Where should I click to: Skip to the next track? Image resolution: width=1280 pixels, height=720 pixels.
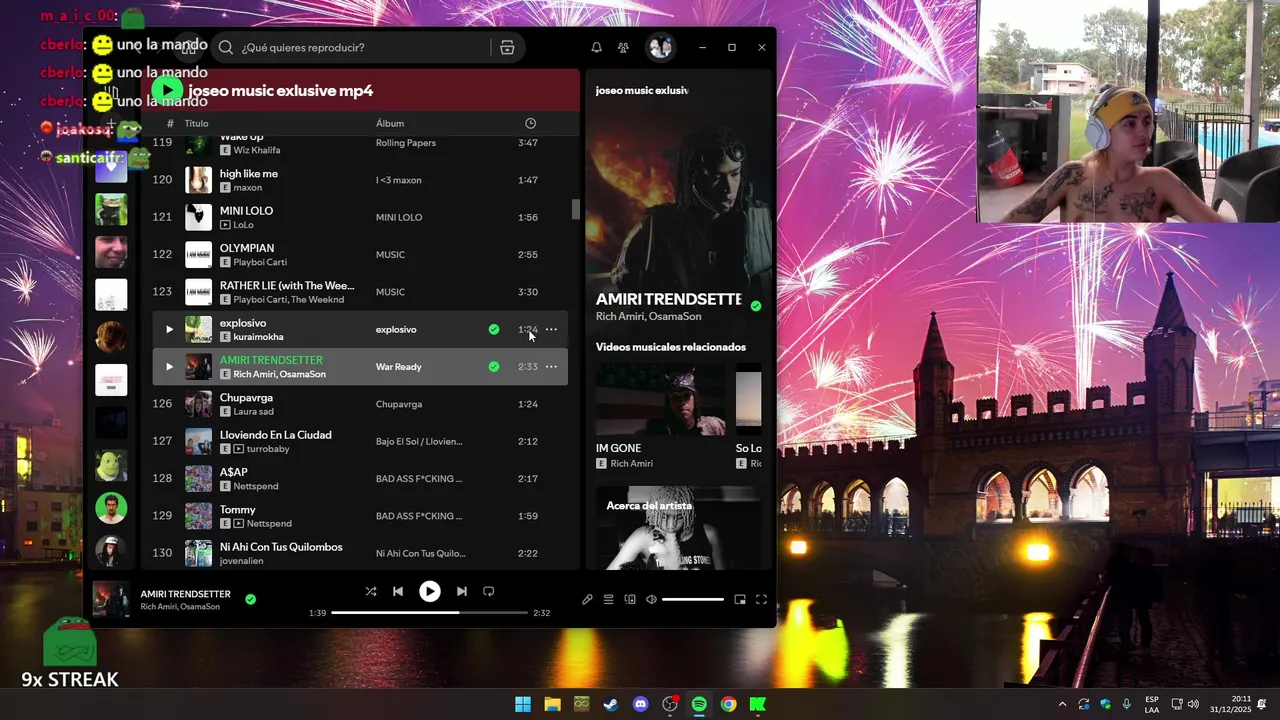pyautogui.click(x=461, y=591)
